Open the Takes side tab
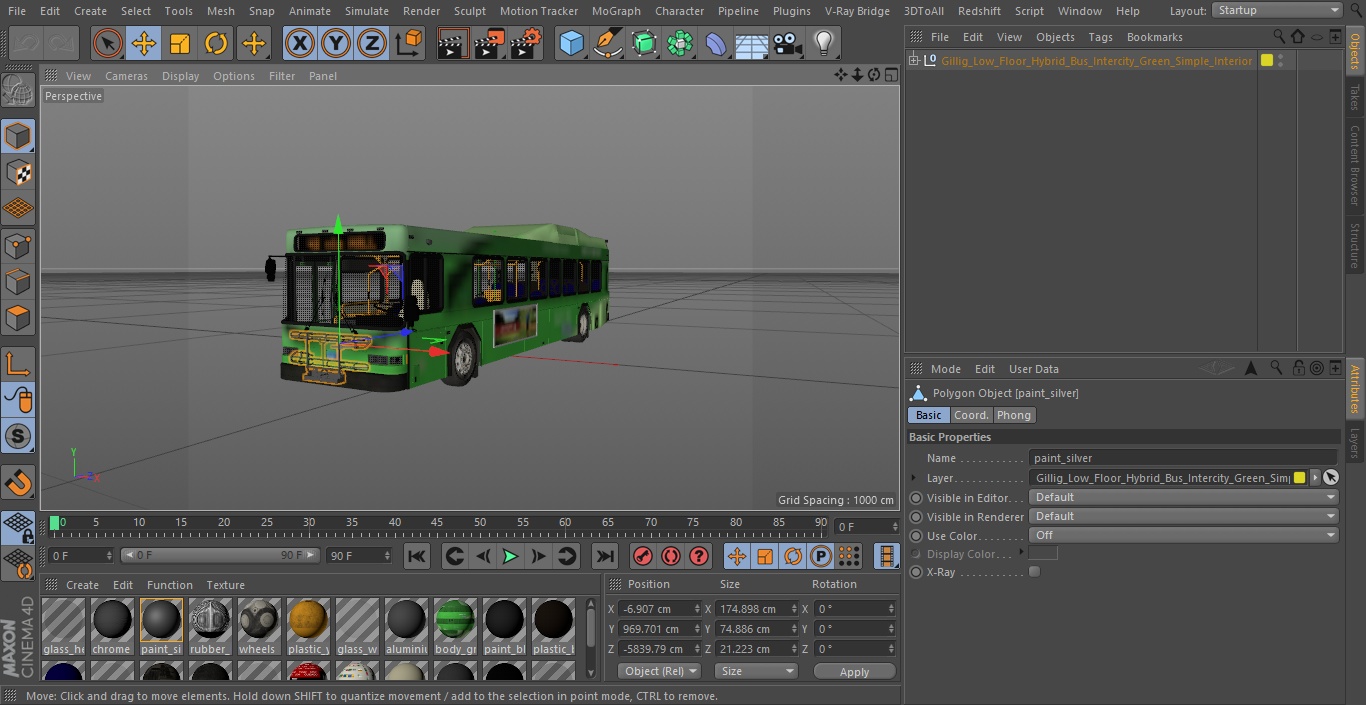 pyautogui.click(x=1355, y=96)
